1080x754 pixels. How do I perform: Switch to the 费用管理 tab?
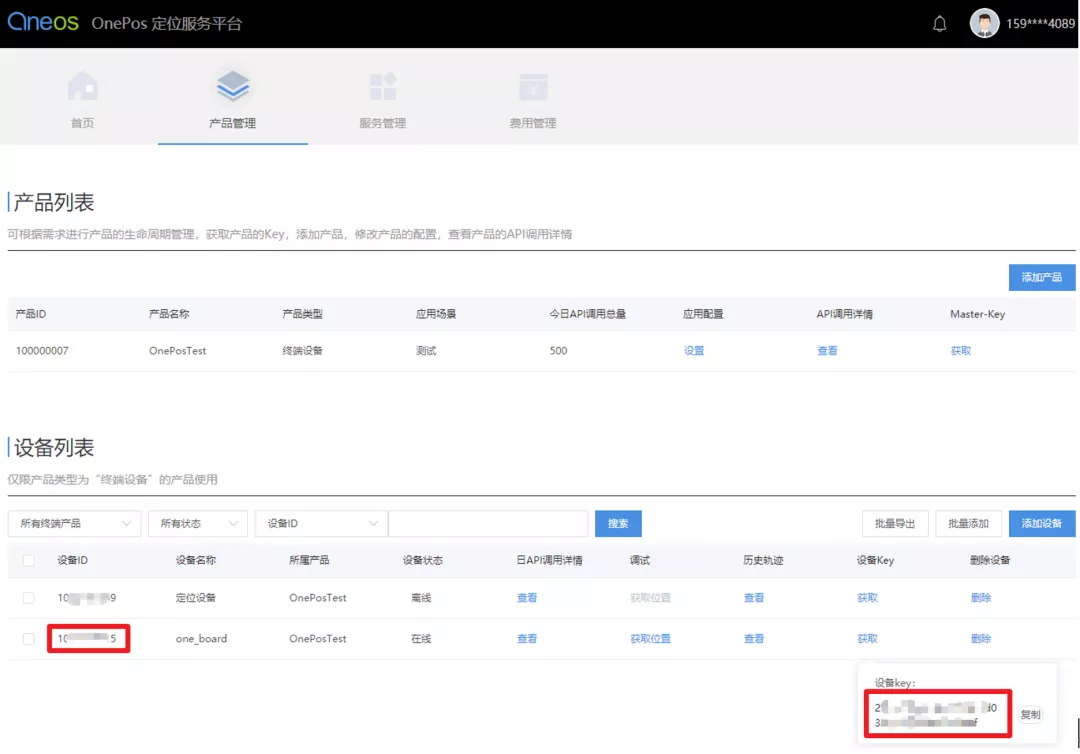pos(533,99)
